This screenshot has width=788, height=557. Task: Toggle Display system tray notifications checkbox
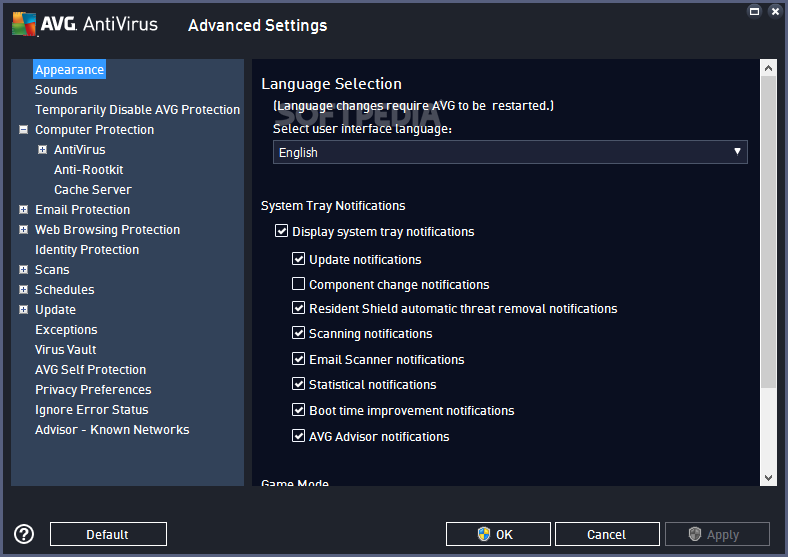coord(281,231)
